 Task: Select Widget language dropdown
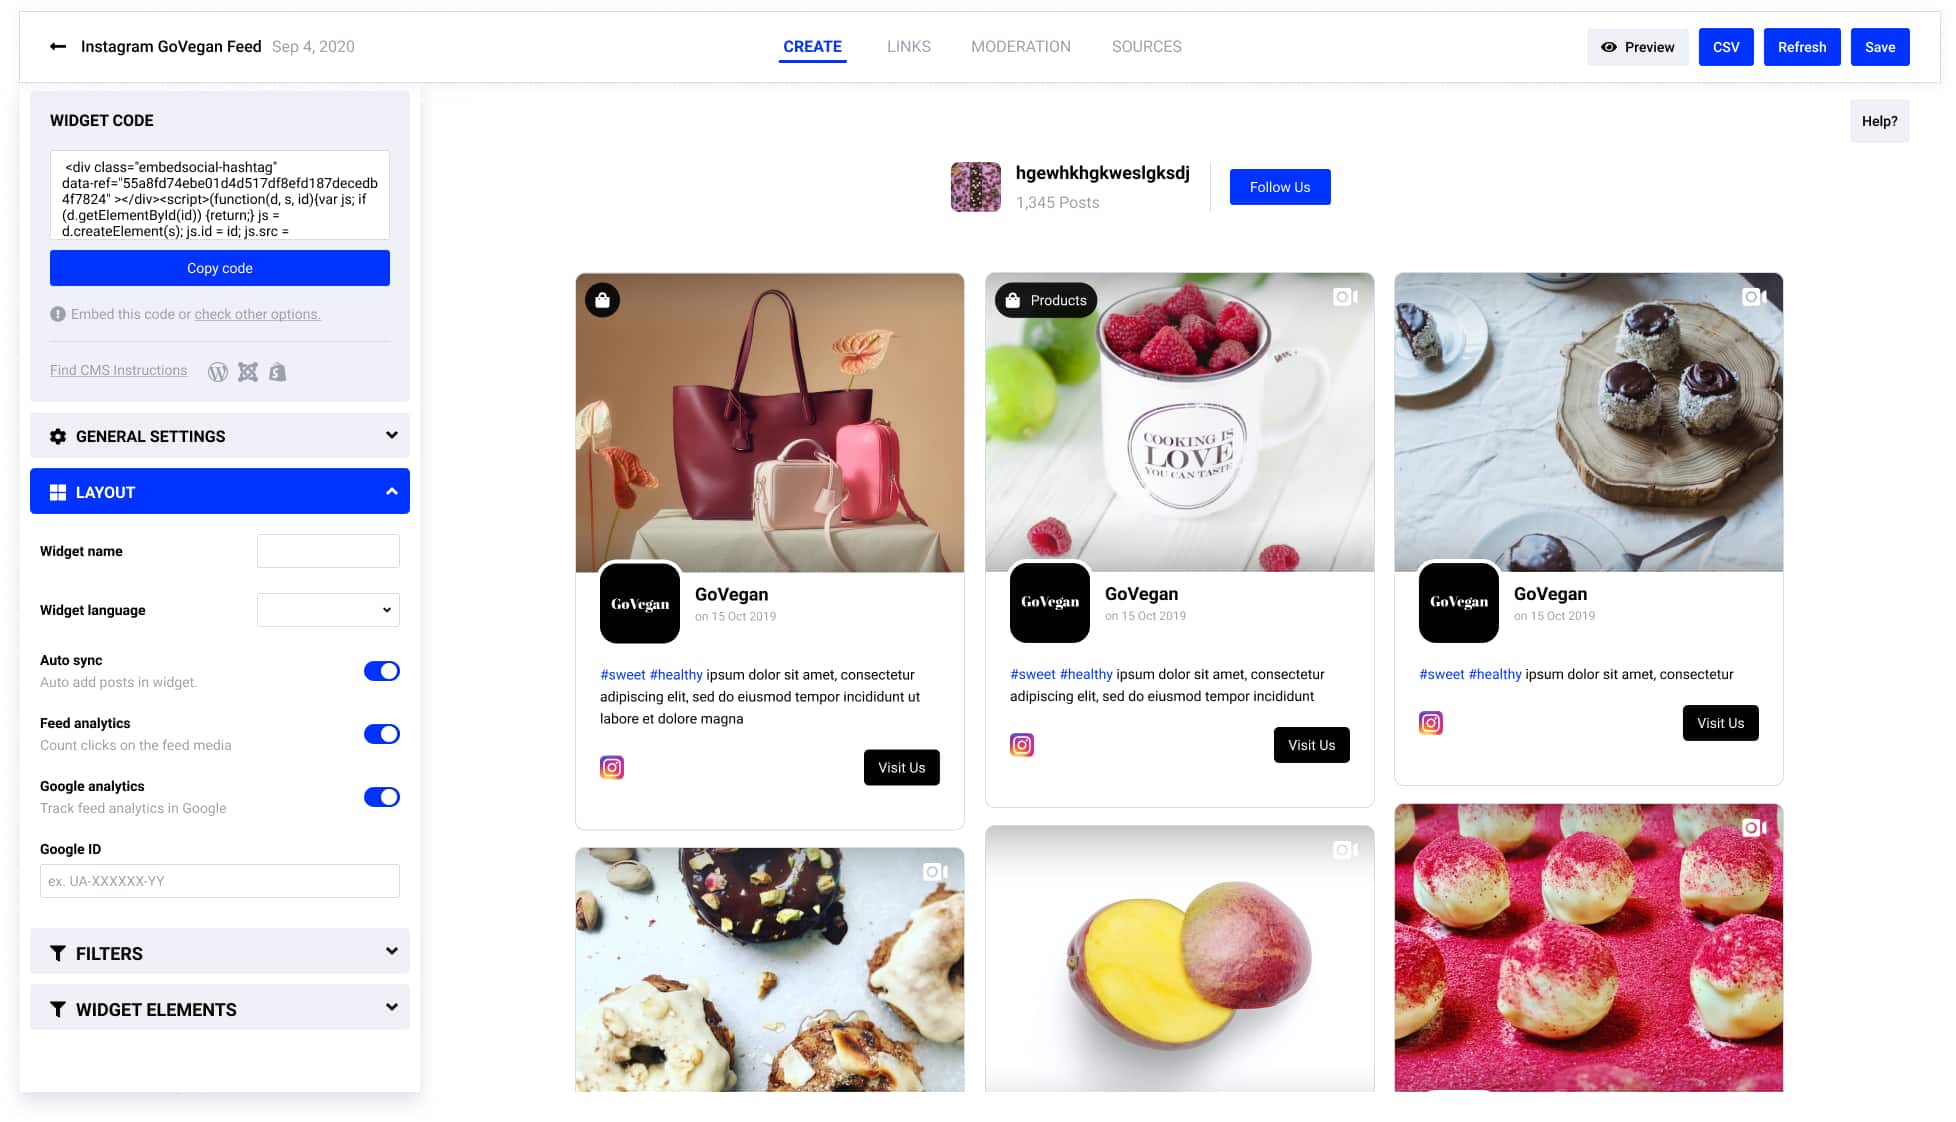pos(326,609)
